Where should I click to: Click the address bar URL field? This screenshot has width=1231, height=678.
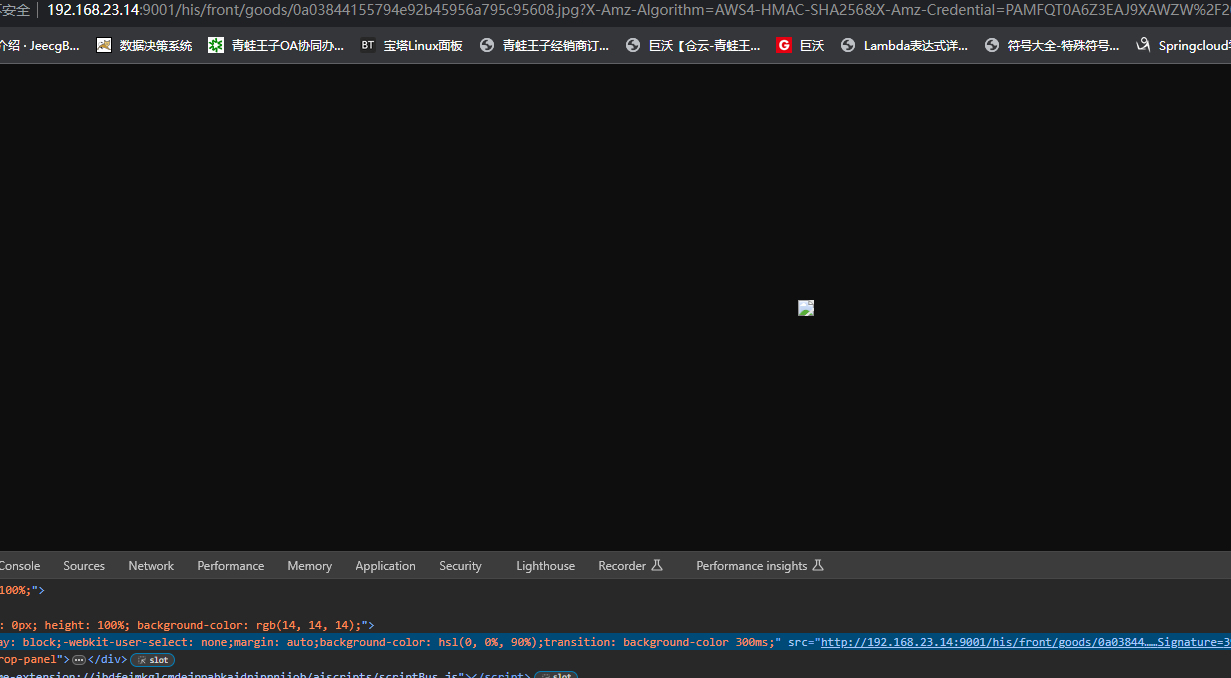coord(639,10)
